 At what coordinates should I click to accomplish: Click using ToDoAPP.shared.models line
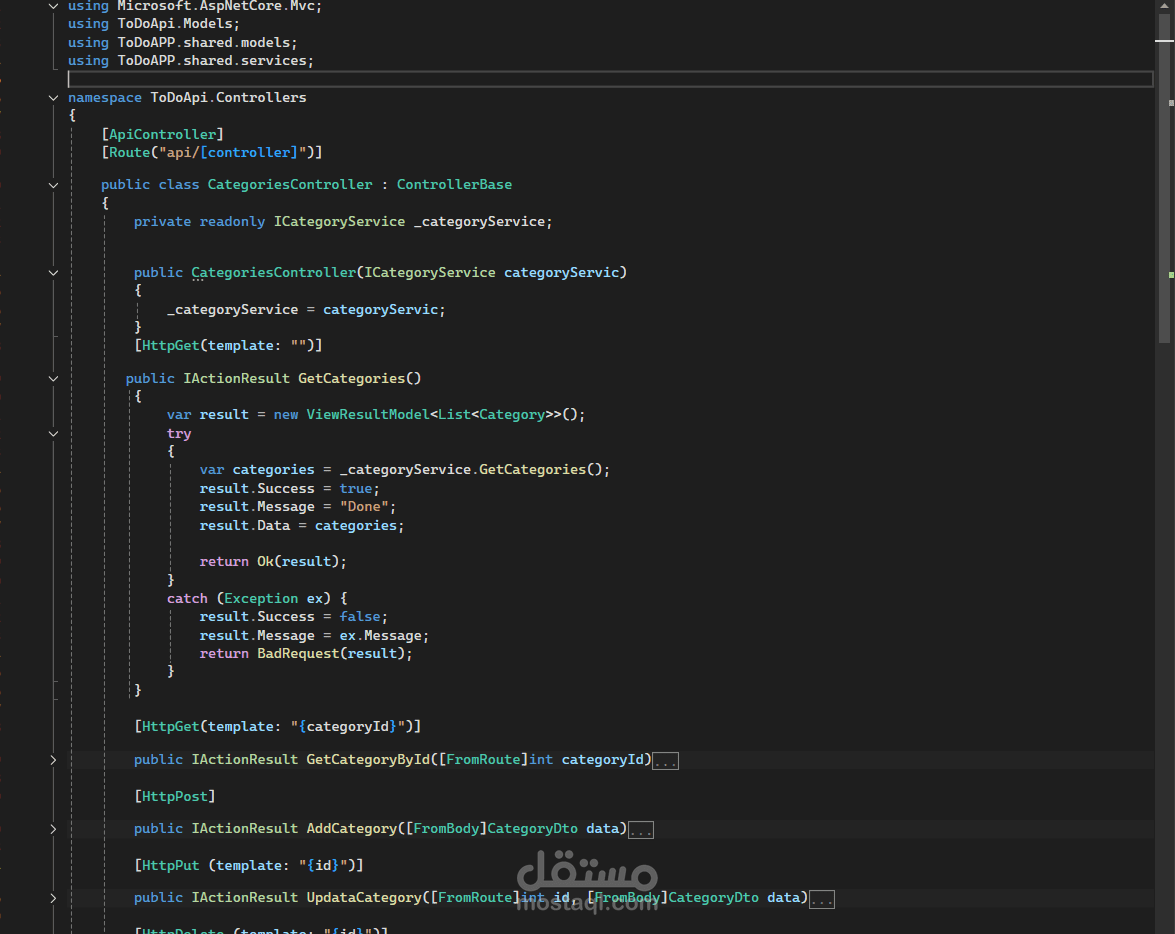click(x=183, y=43)
